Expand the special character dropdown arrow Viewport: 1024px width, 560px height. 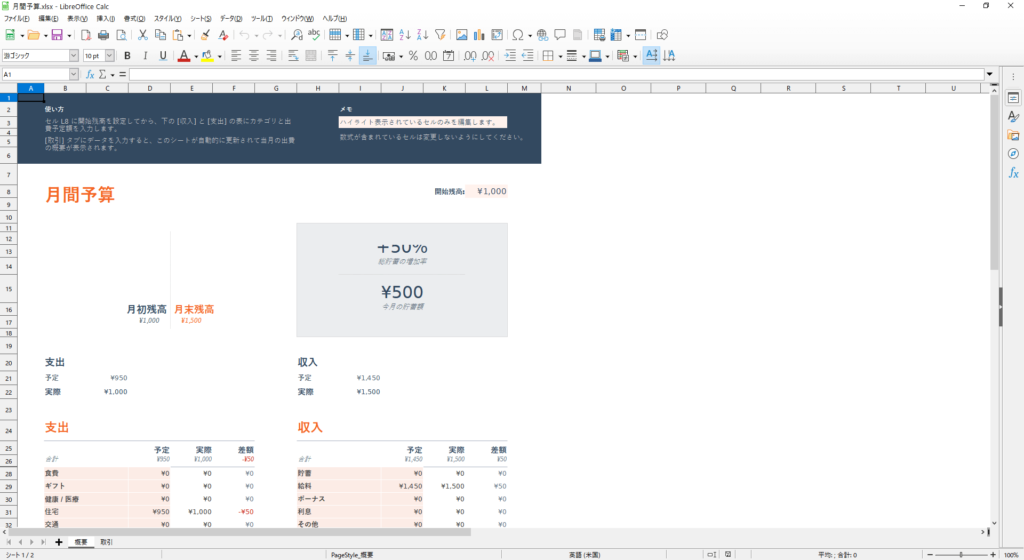coord(529,36)
